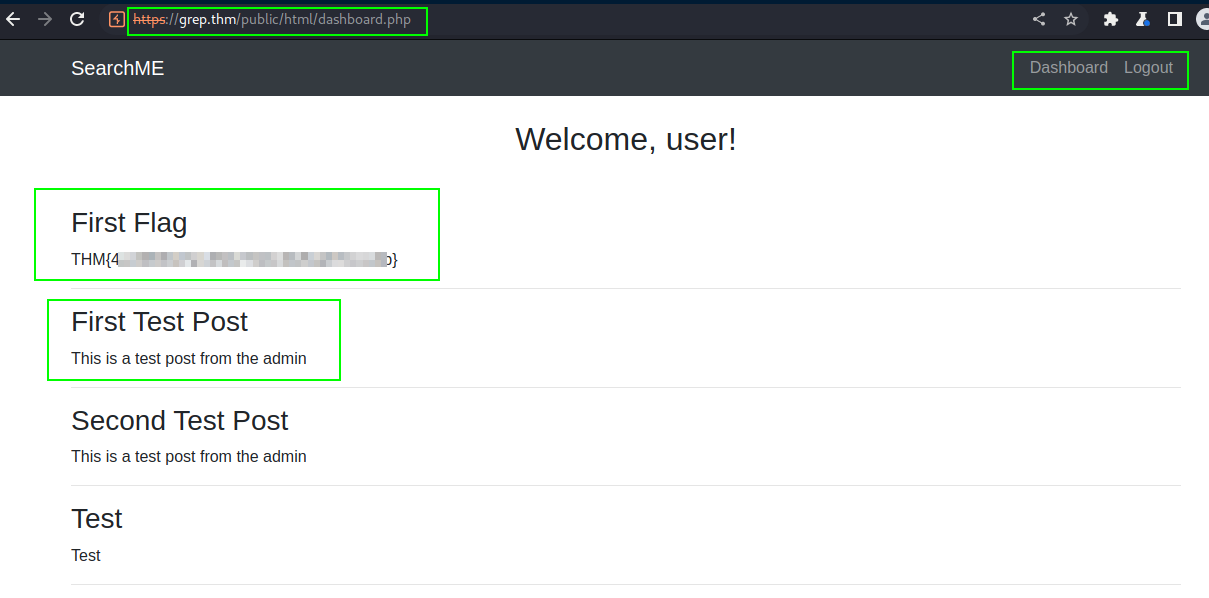Click the blurred THM flag text
This screenshot has width=1209, height=598.
click(x=234, y=260)
